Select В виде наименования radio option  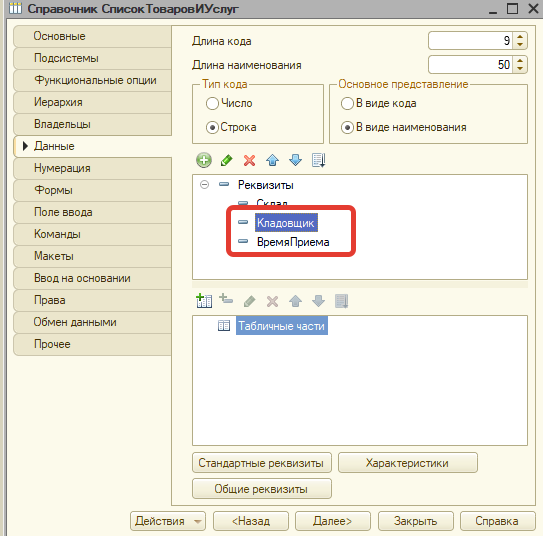click(x=347, y=127)
